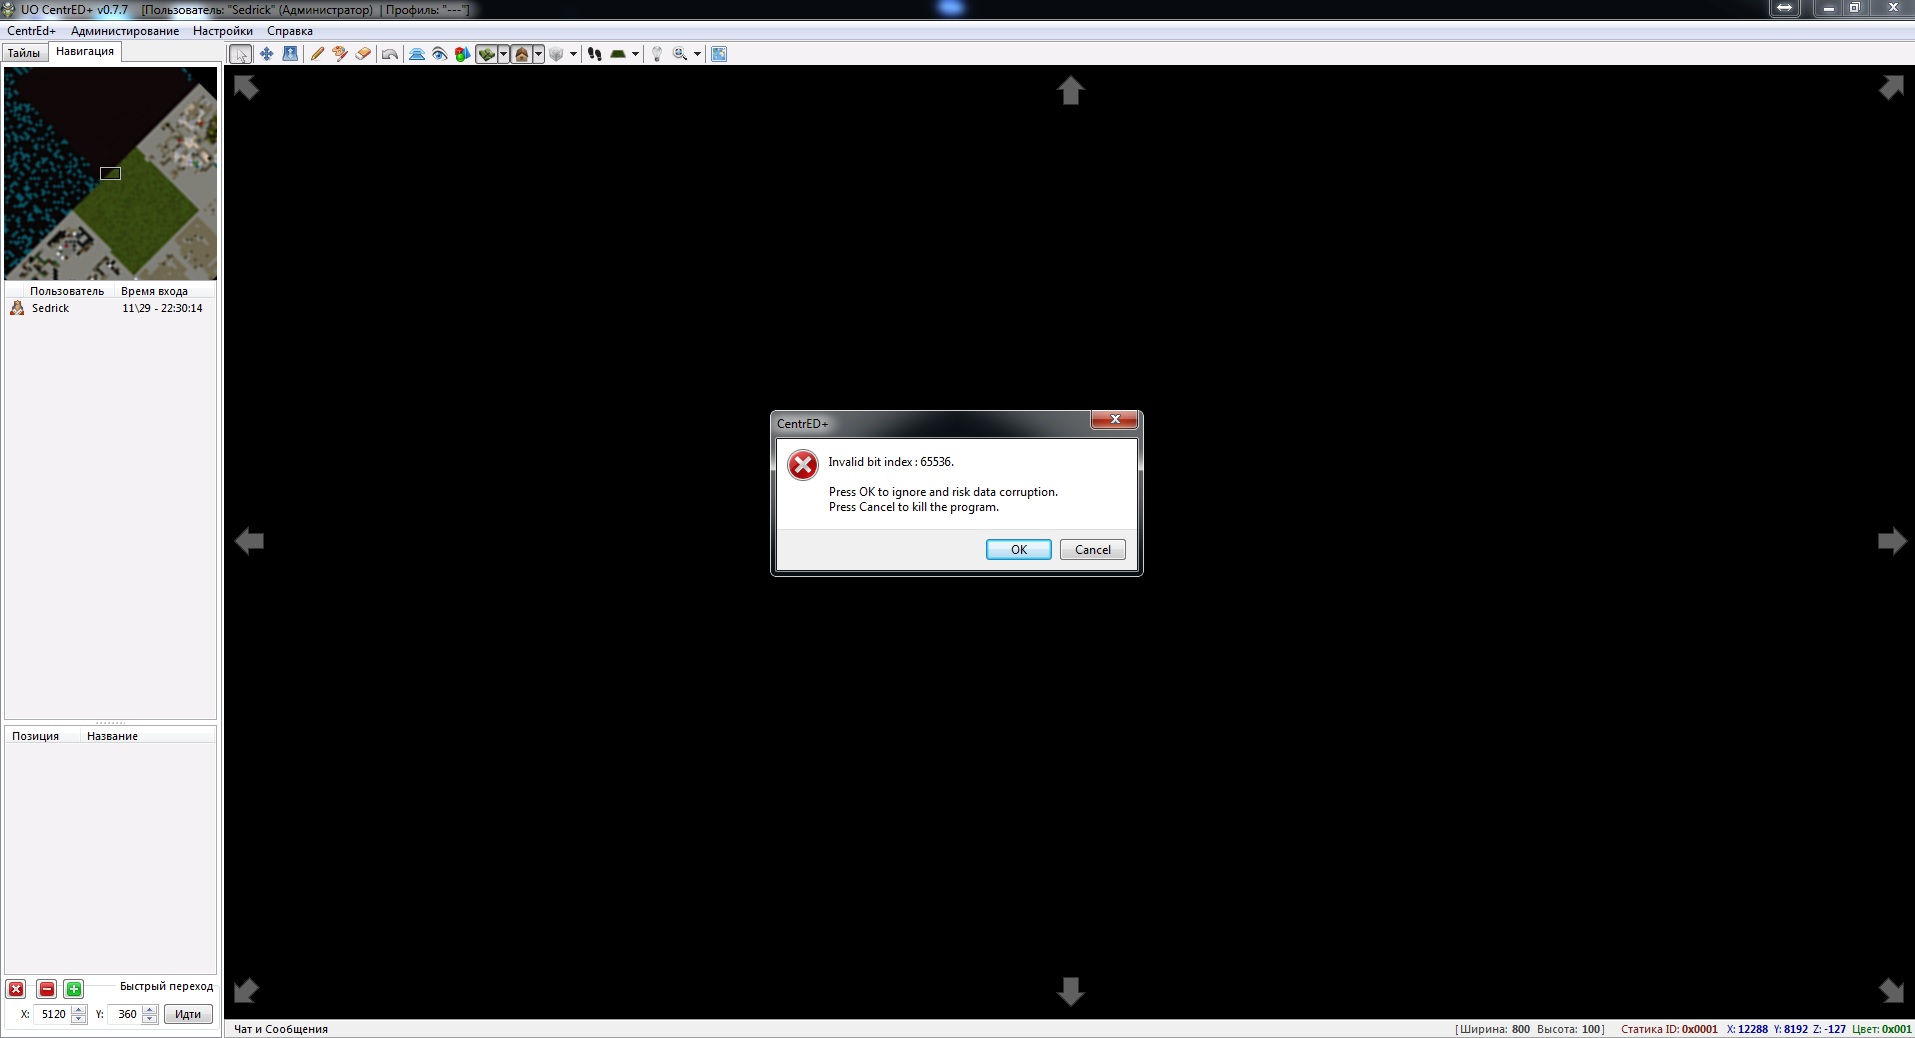Screen dimensions: 1915x1038
Task: Expand the magnifier zoom dropdown arrow
Action: coord(697,54)
